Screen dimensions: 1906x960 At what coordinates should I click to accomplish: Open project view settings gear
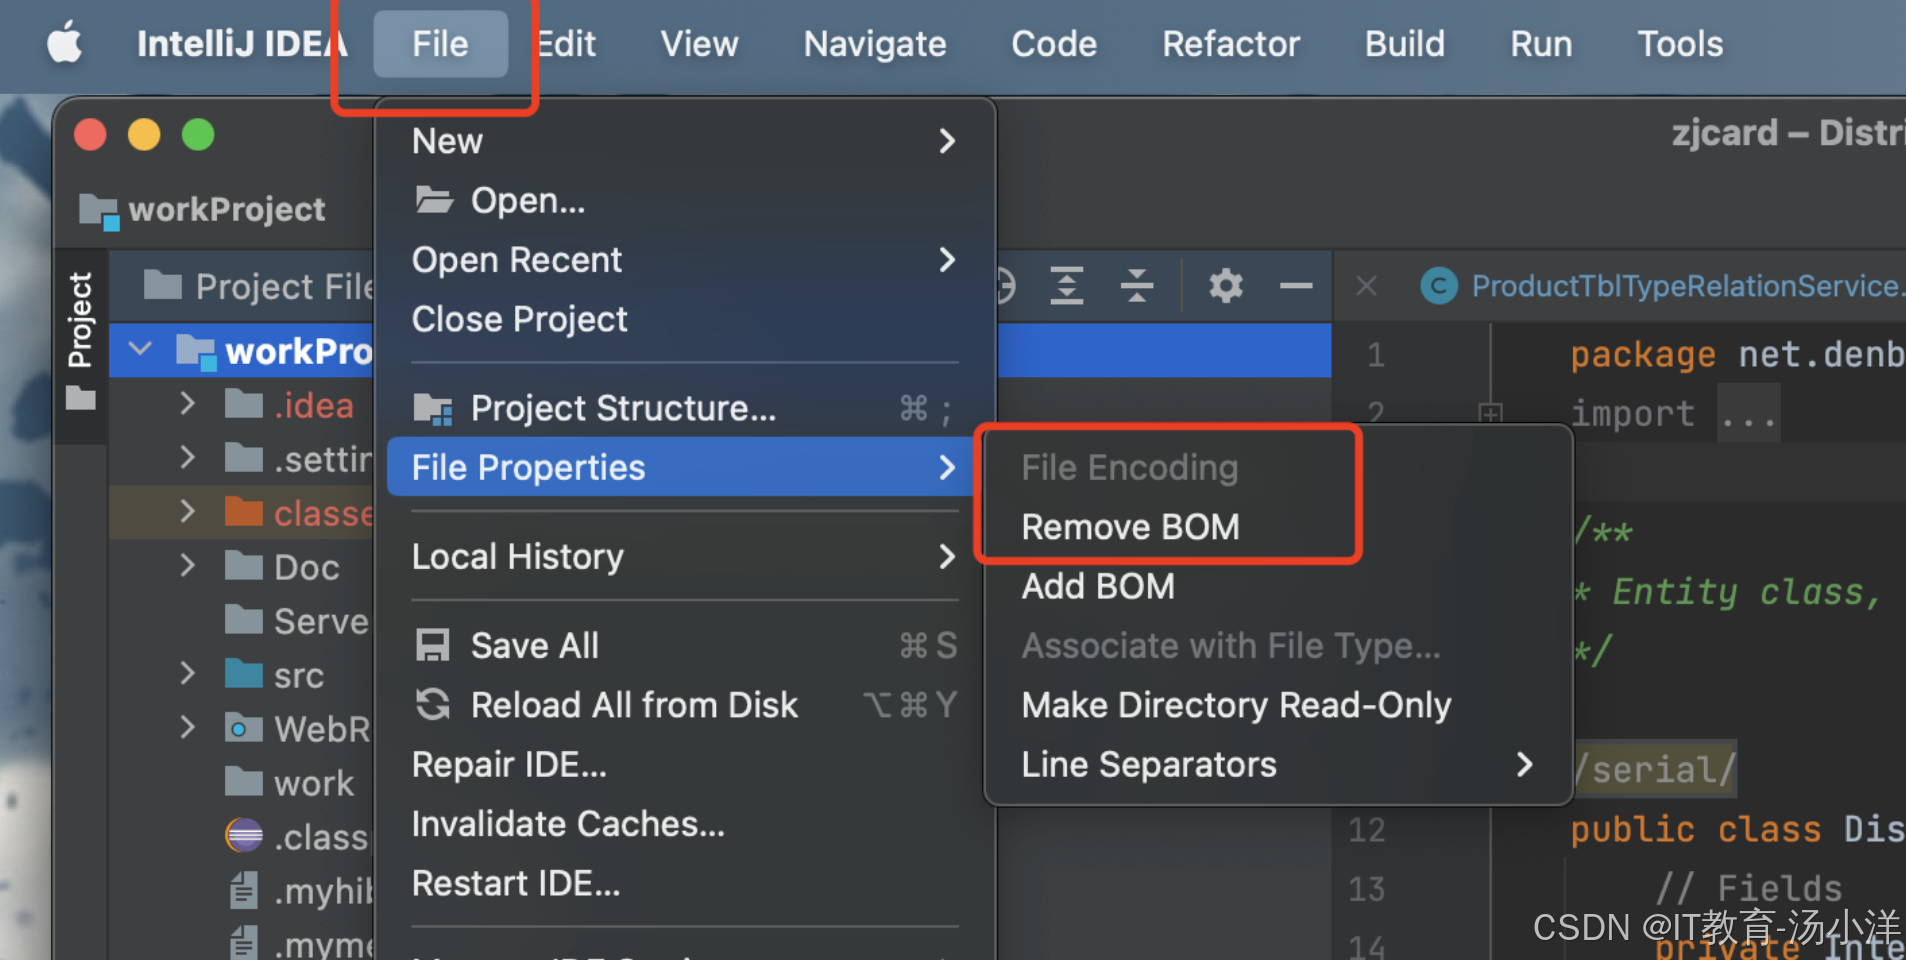coord(1225,286)
